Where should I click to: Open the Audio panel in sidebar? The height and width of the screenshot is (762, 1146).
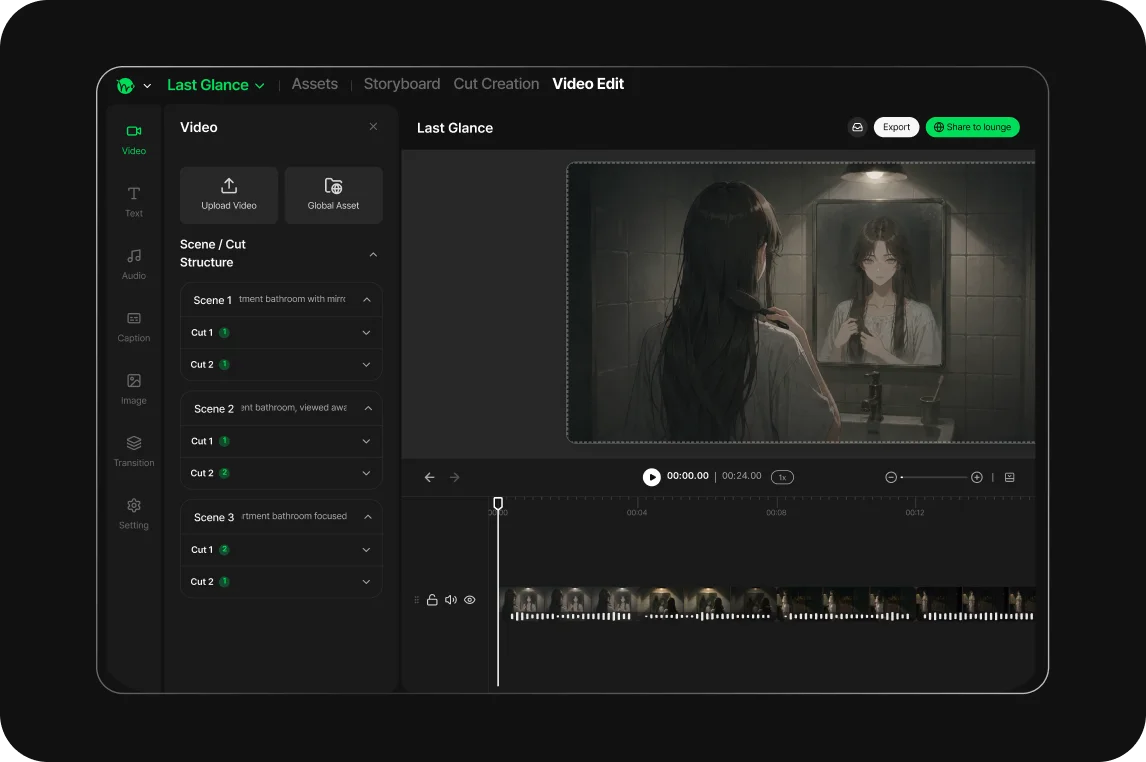134,264
